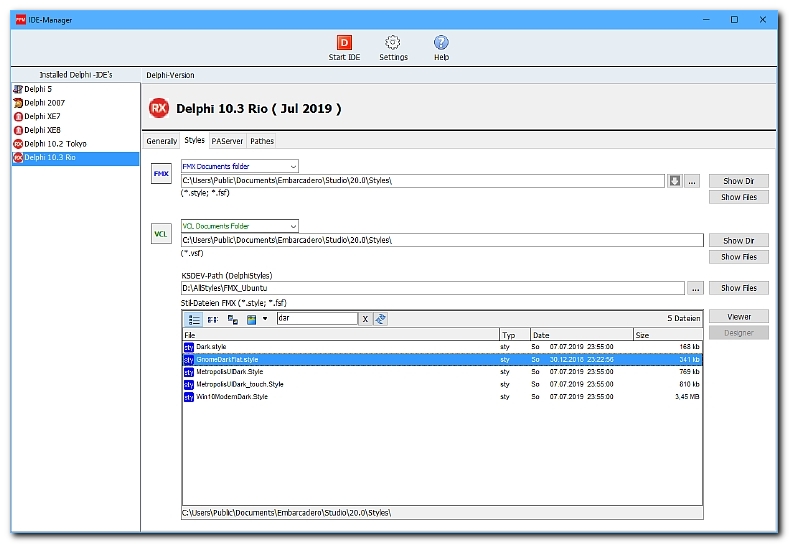The width and height of the screenshot is (789, 544).
Task: Select Delphi XE7 in the IDE list
Action: [75, 116]
